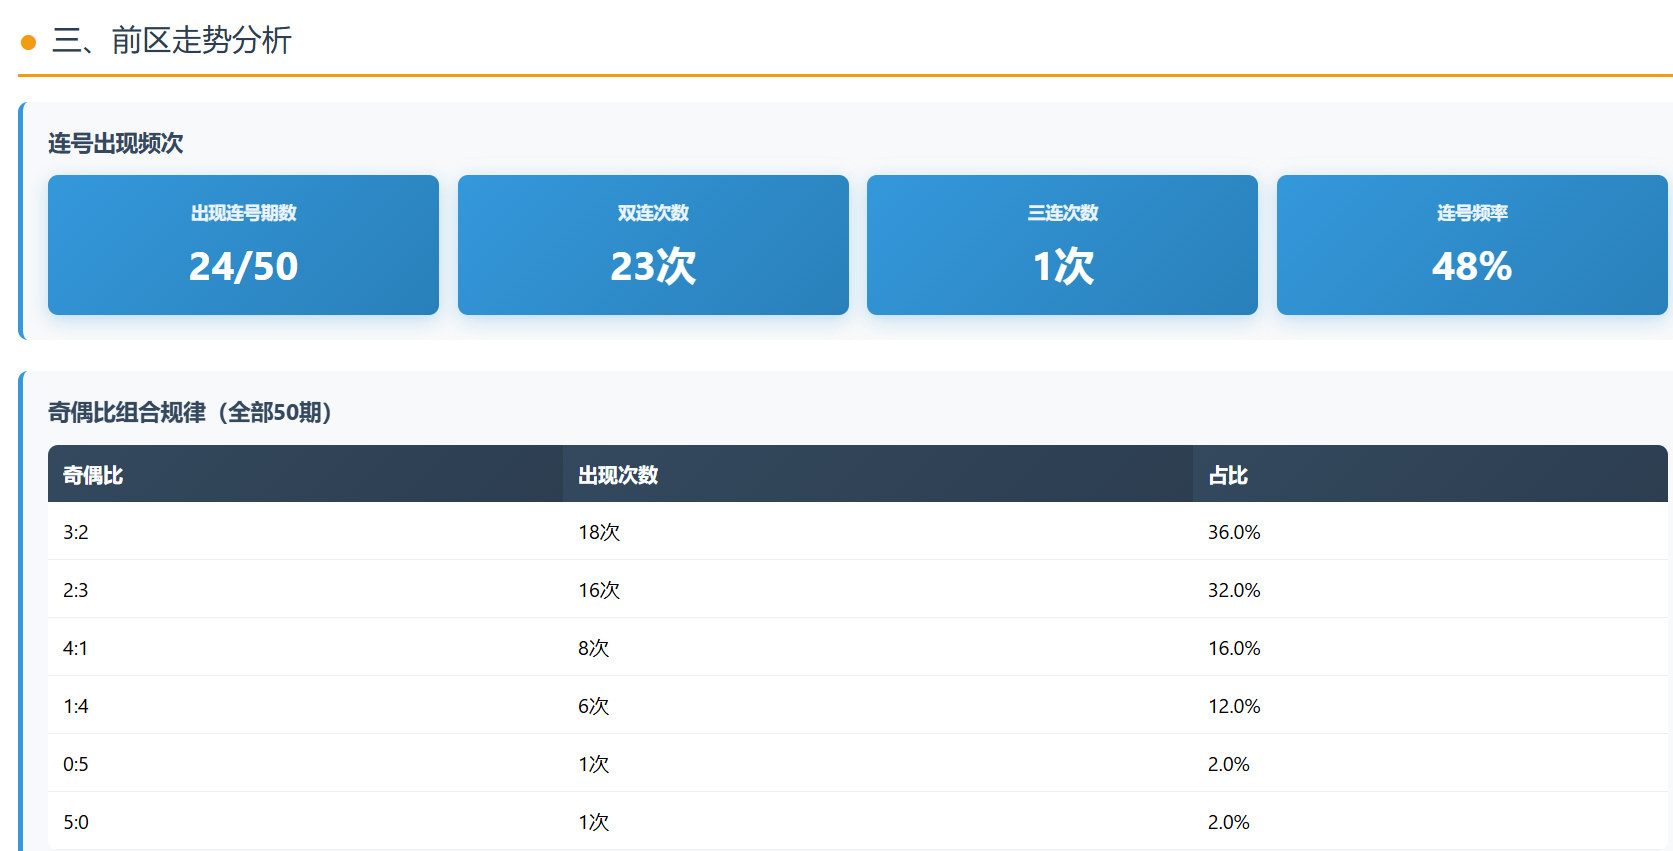Click the 奇偶比 column header
1673x851 pixels.
[93, 475]
